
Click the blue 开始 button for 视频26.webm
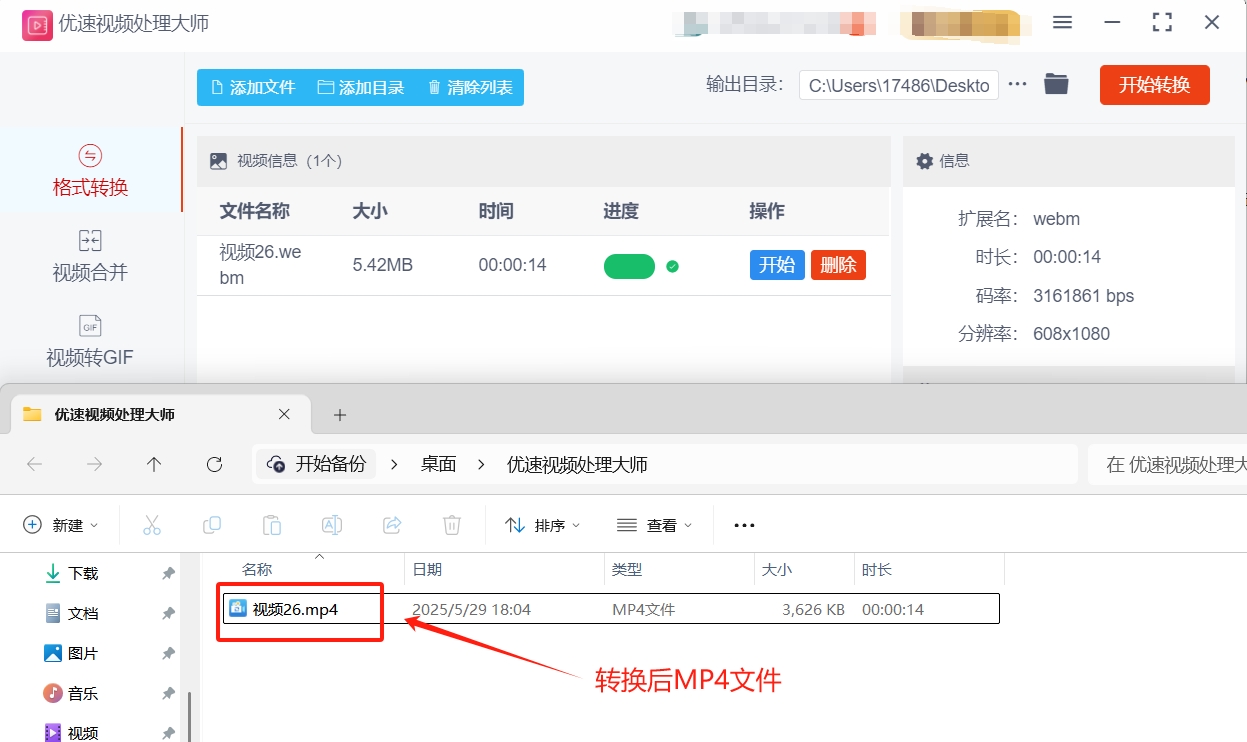coord(777,265)
